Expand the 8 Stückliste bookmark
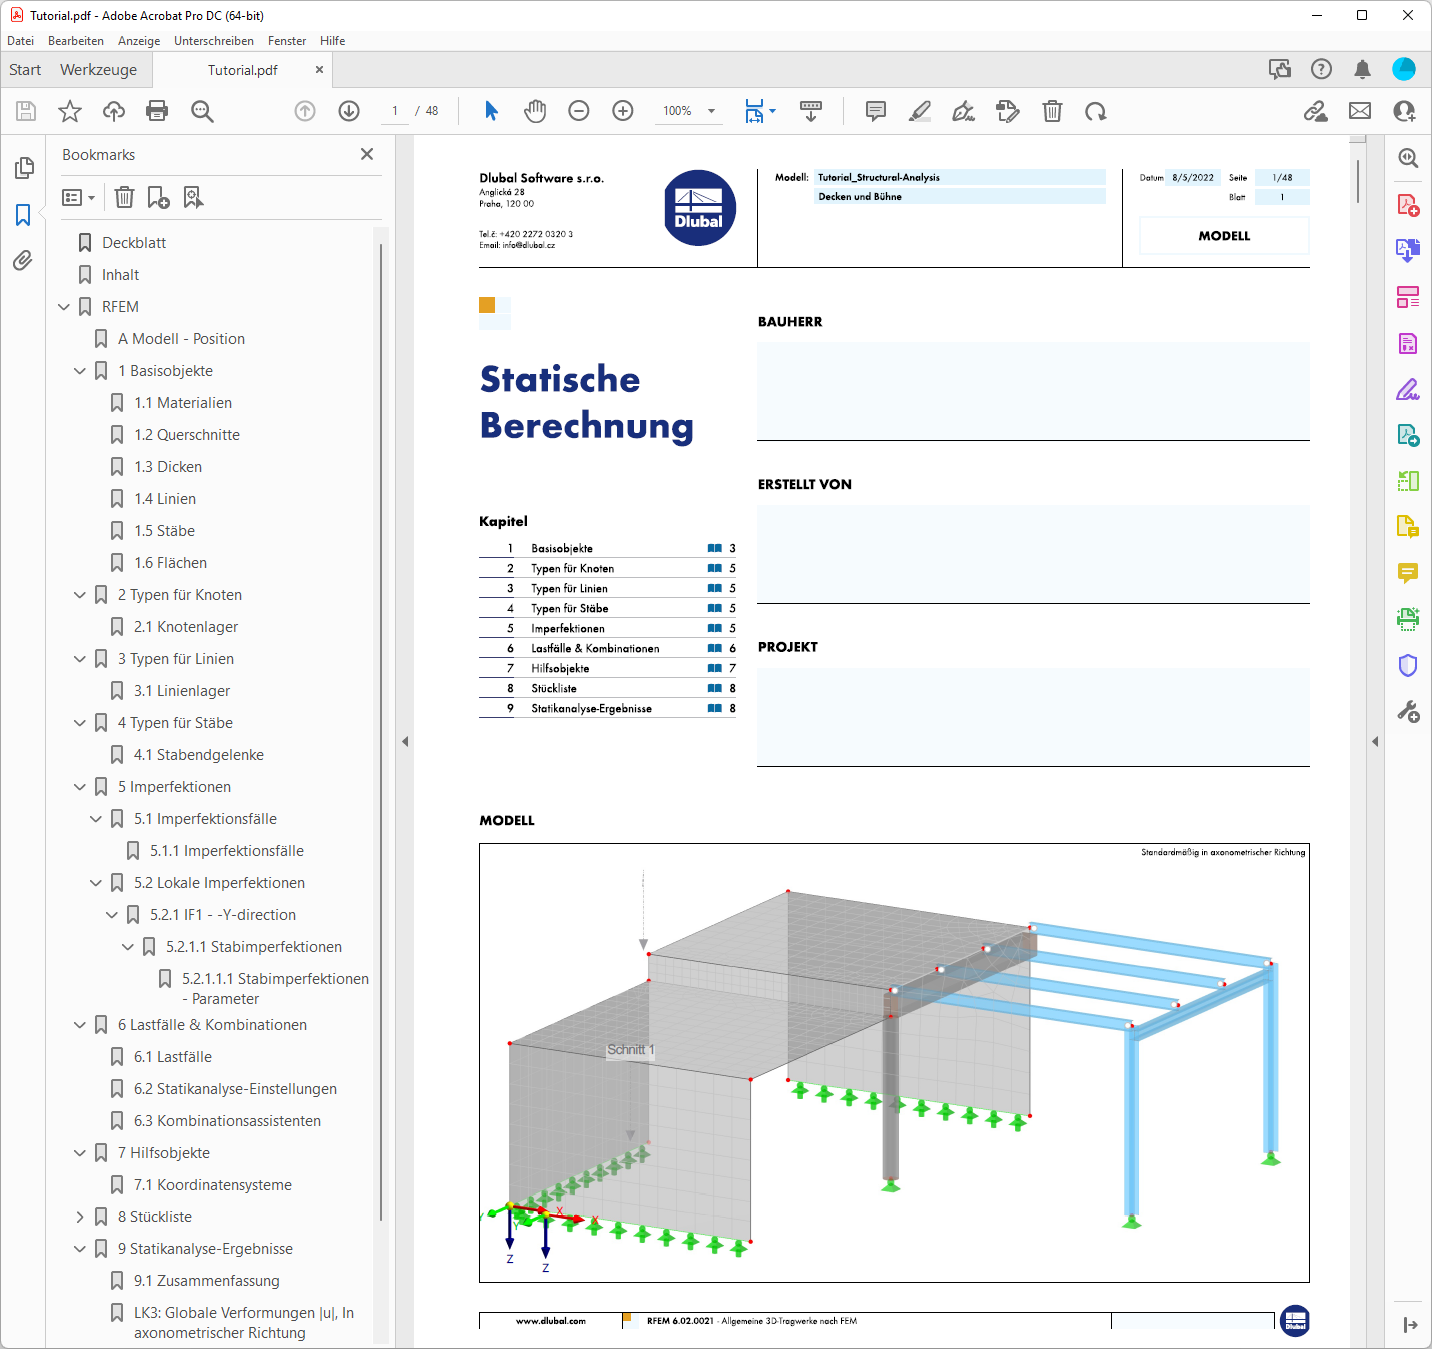The image size is (1432, 1349). click(x=80, y=1217)
